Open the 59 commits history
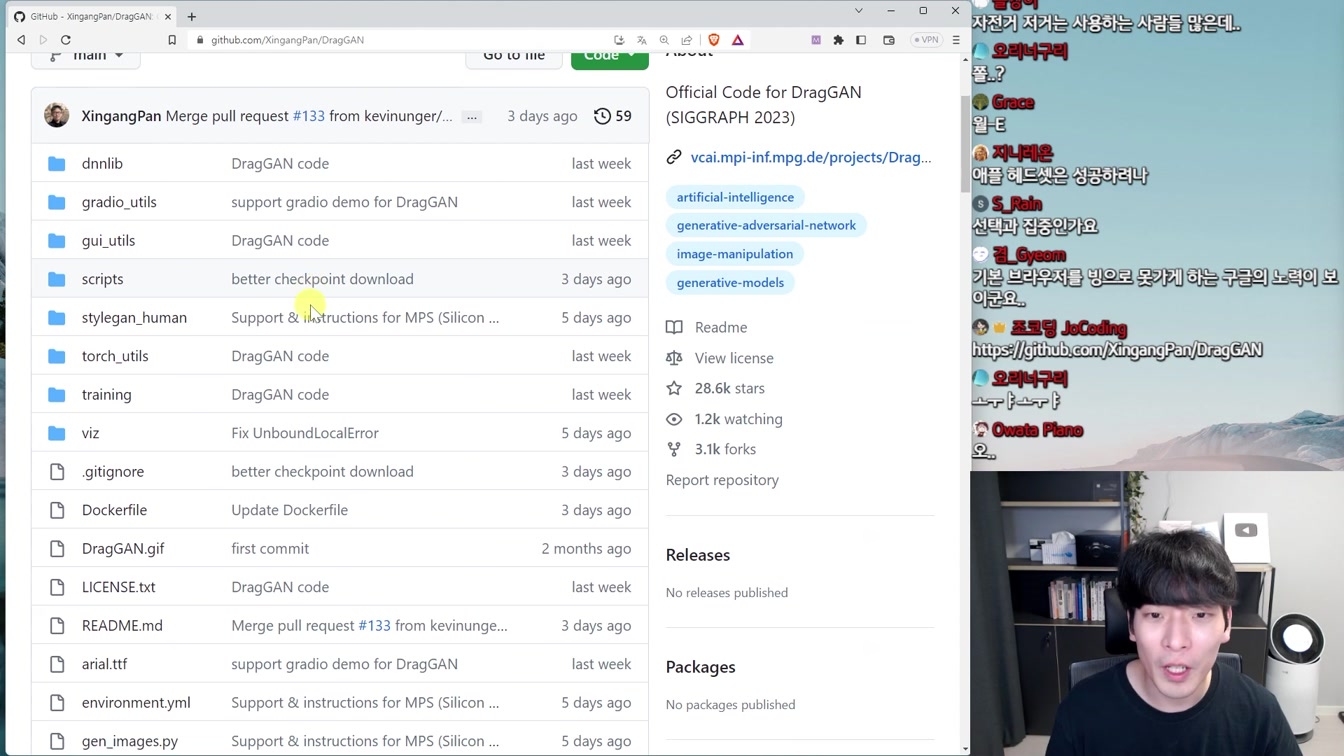1344x756 pixels. pyautogui.click(x=613, y=116)
